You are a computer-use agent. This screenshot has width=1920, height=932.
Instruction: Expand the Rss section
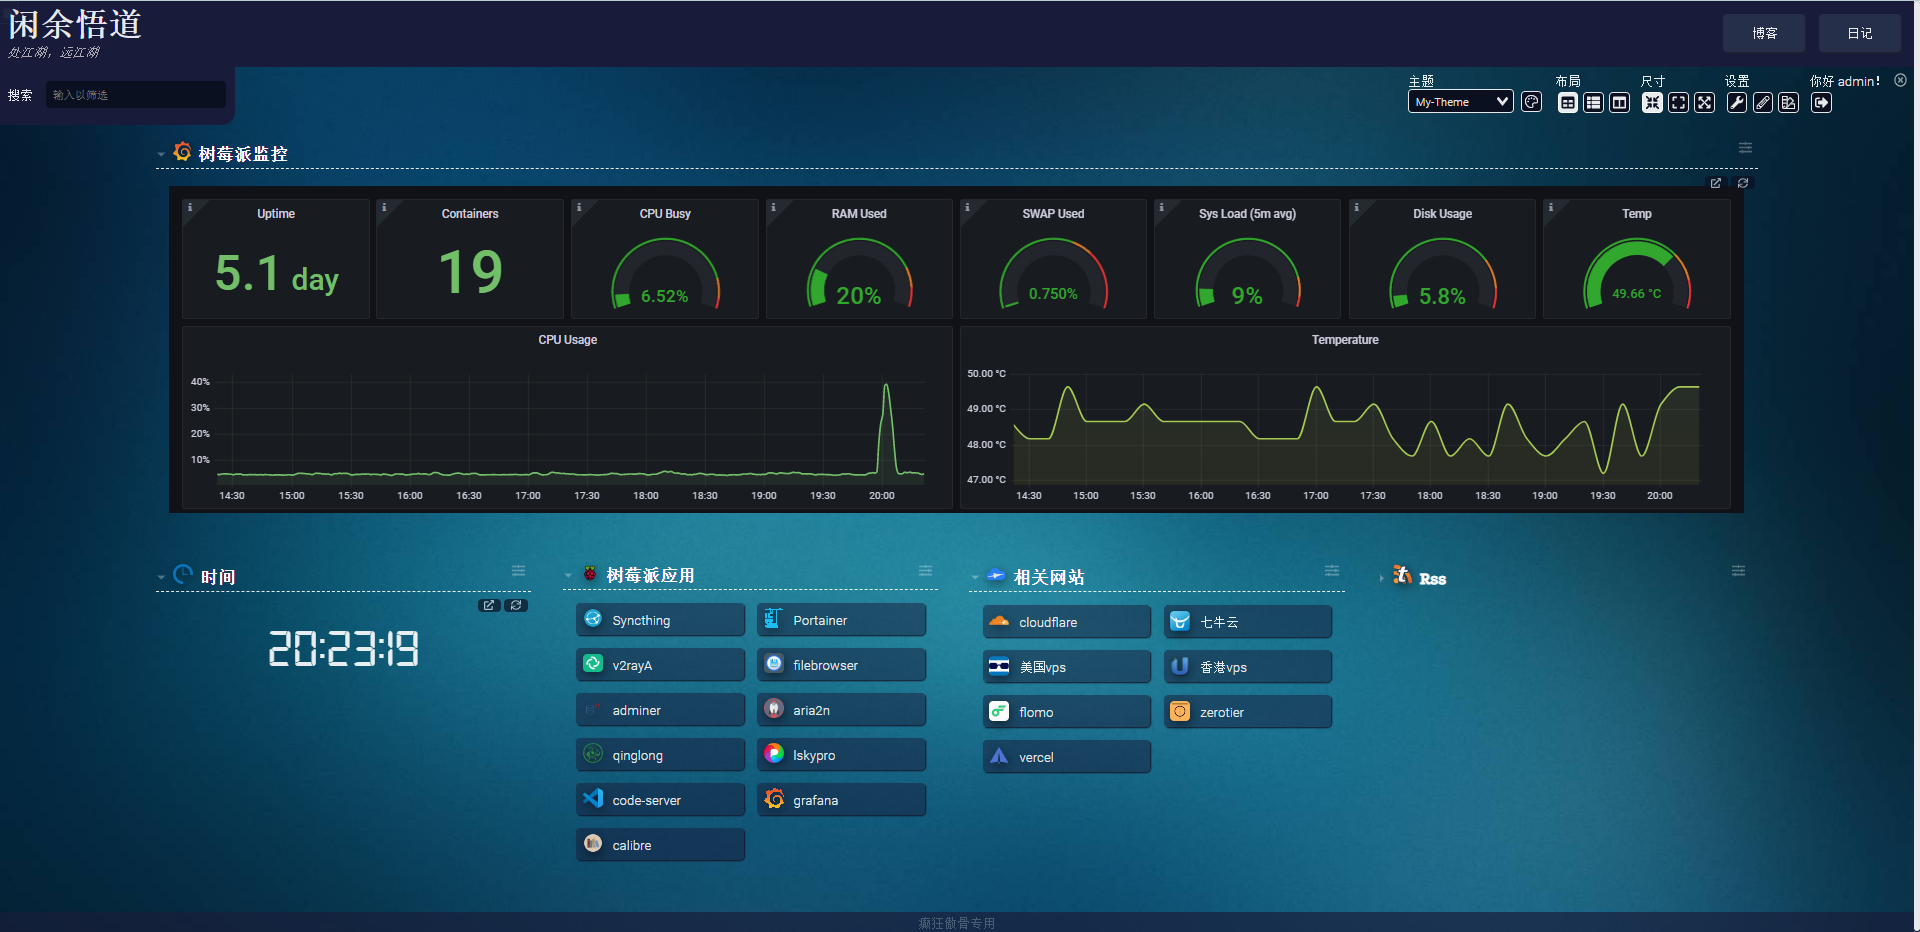click(1381, 579)
